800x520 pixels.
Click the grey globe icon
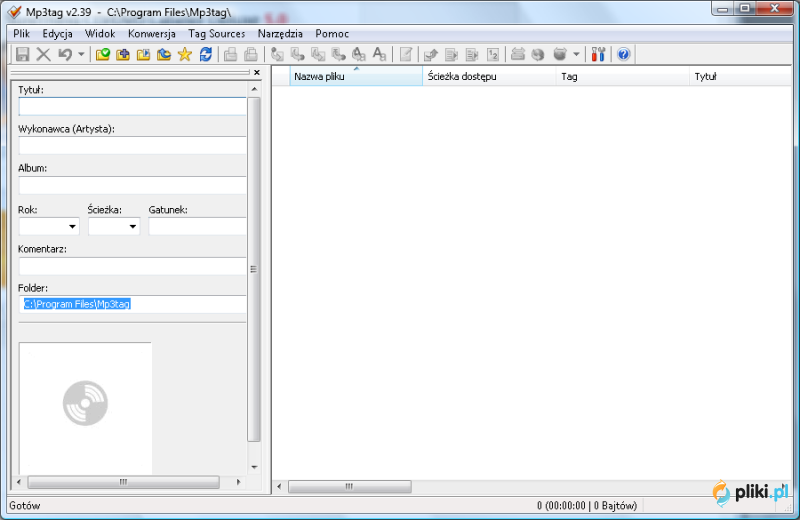coord(538,54)
